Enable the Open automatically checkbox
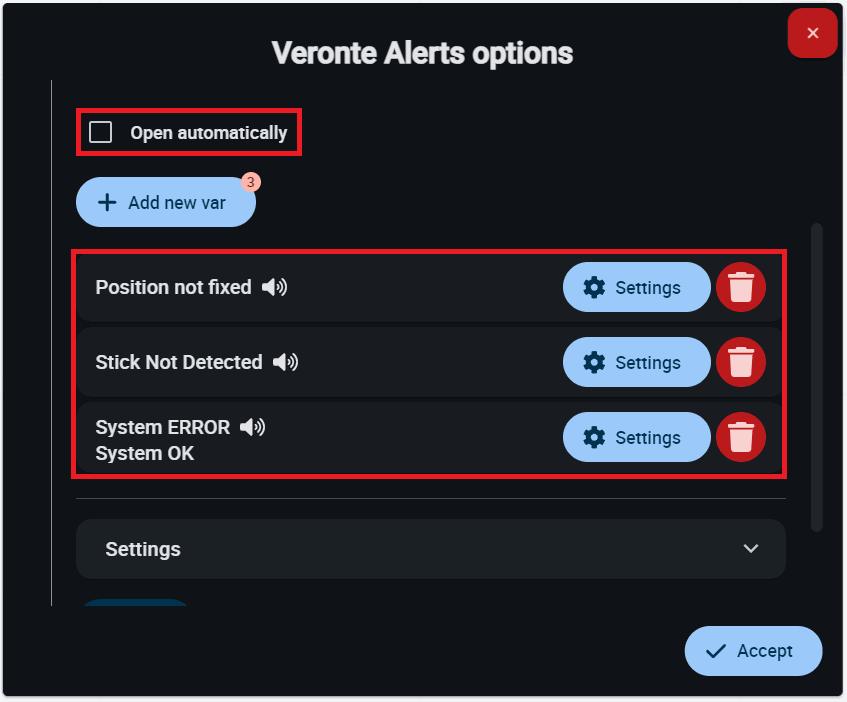The width and height of the screenshot is (847, 702). click(x=101, y=133)
